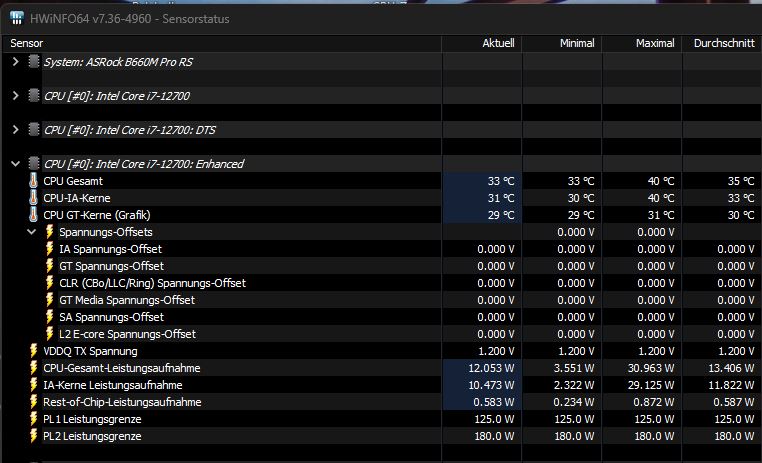Click chip icon beside CPU [#0]: Intel Core i7-12700
This screenshot has height=463, width=762.
34,96
